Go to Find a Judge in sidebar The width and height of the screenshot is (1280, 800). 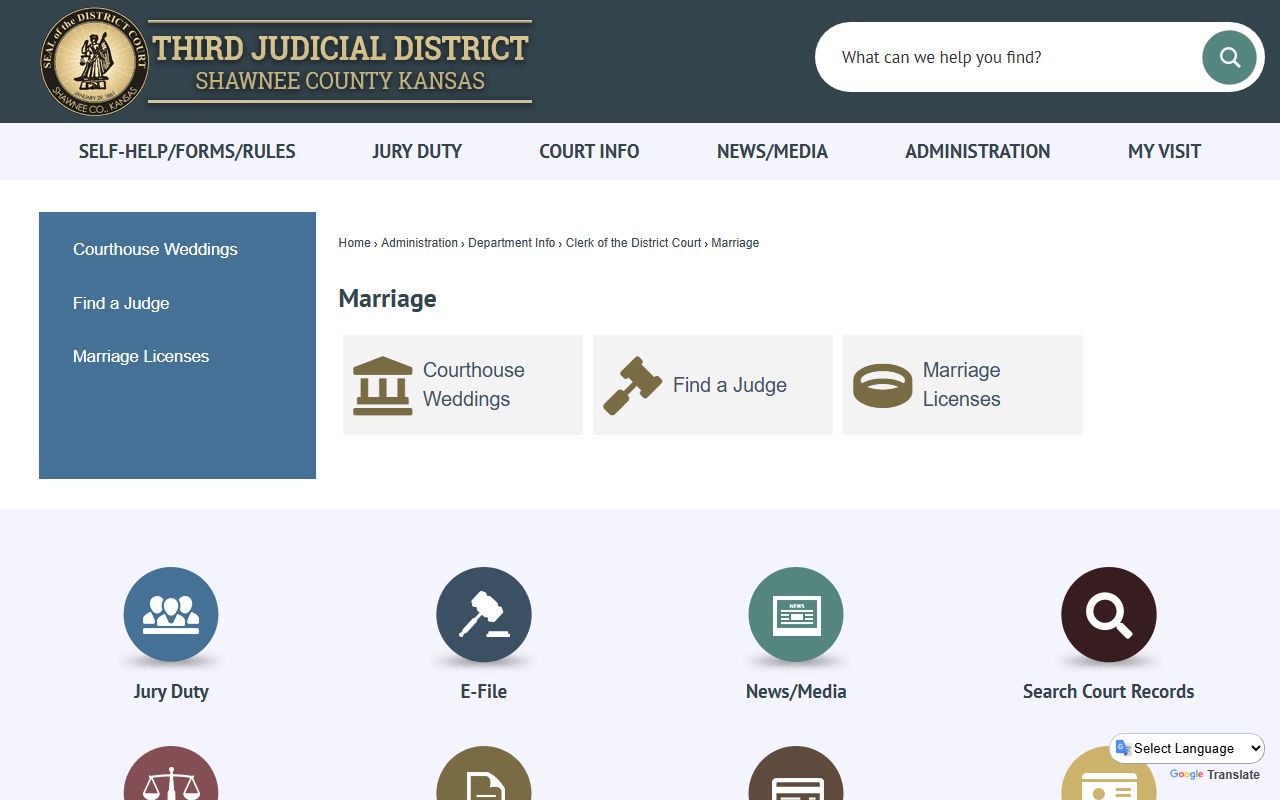pyautogui.click(x=121, y=303)
